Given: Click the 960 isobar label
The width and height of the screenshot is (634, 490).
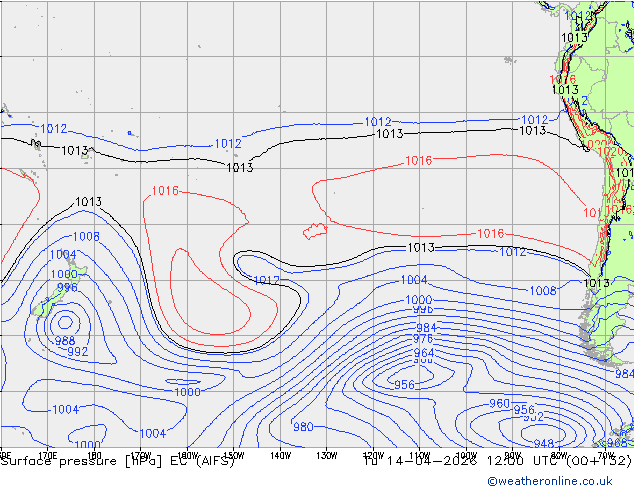Looking at the screenshot, I should [499, 403].
